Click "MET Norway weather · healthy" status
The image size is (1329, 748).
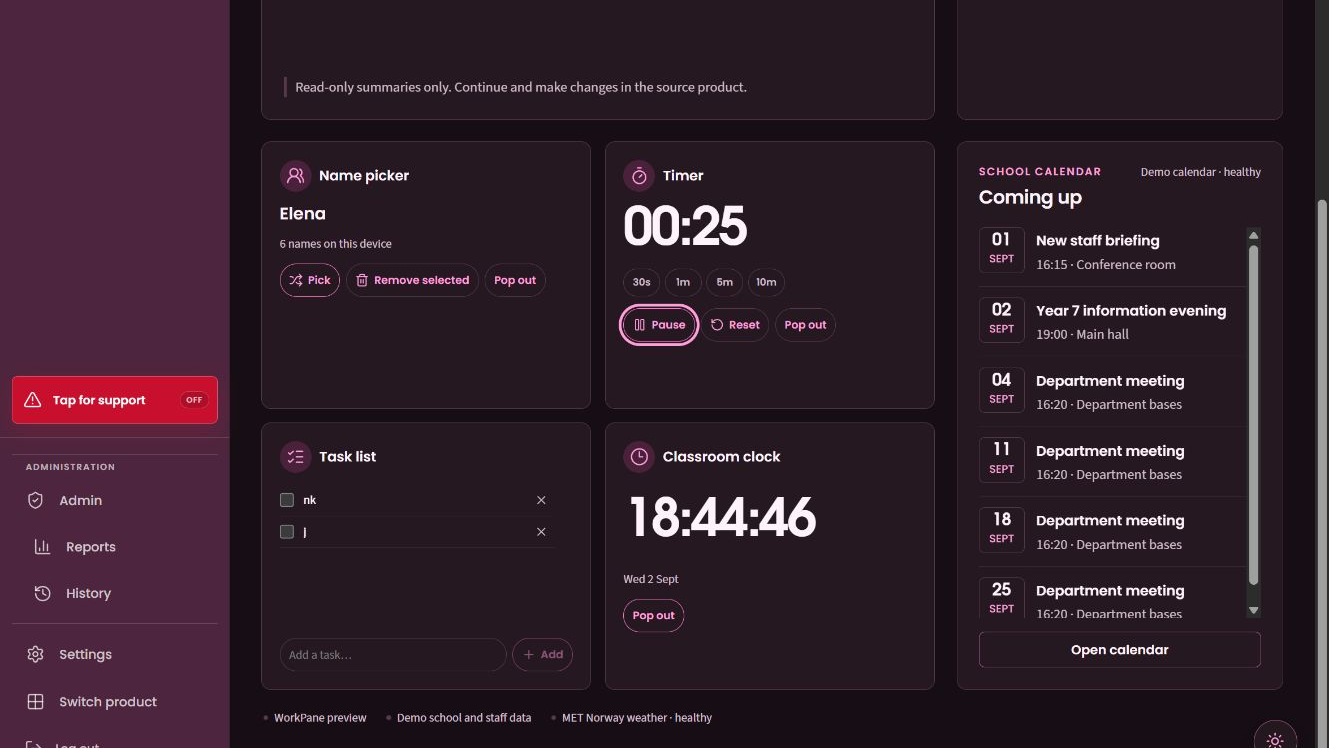(x=637, y=718)
